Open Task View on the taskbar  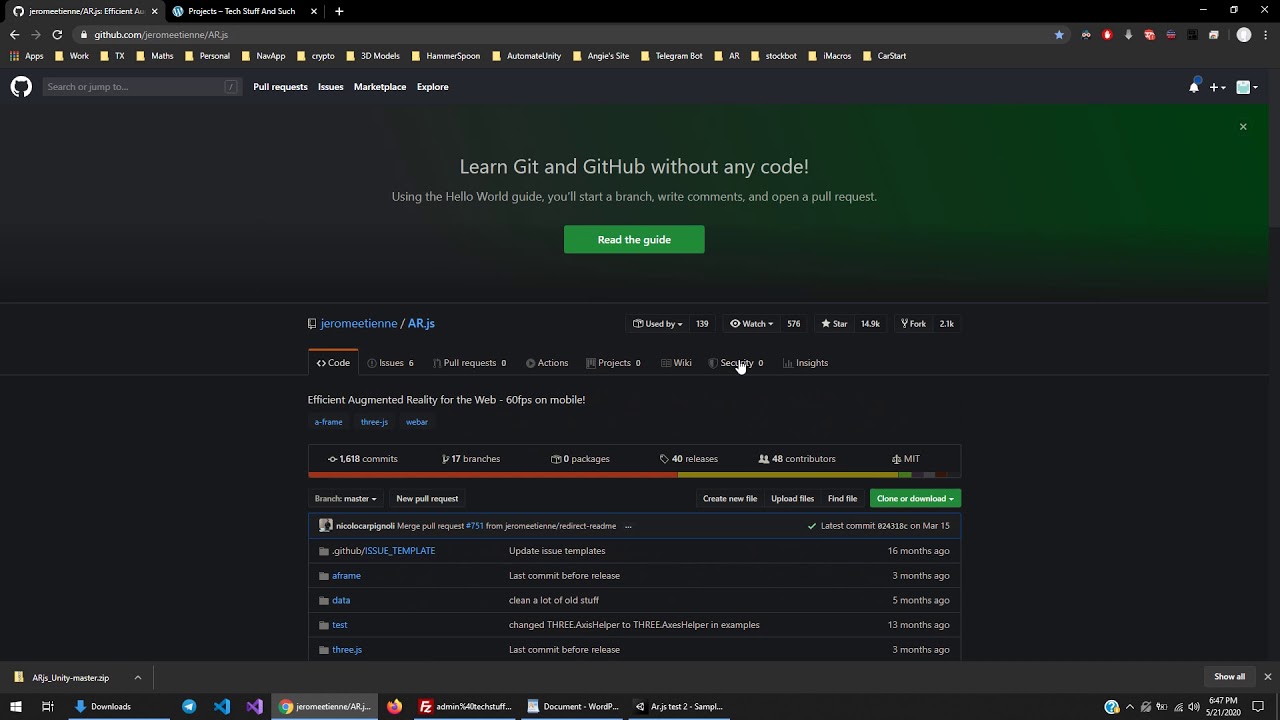[47, 706]
